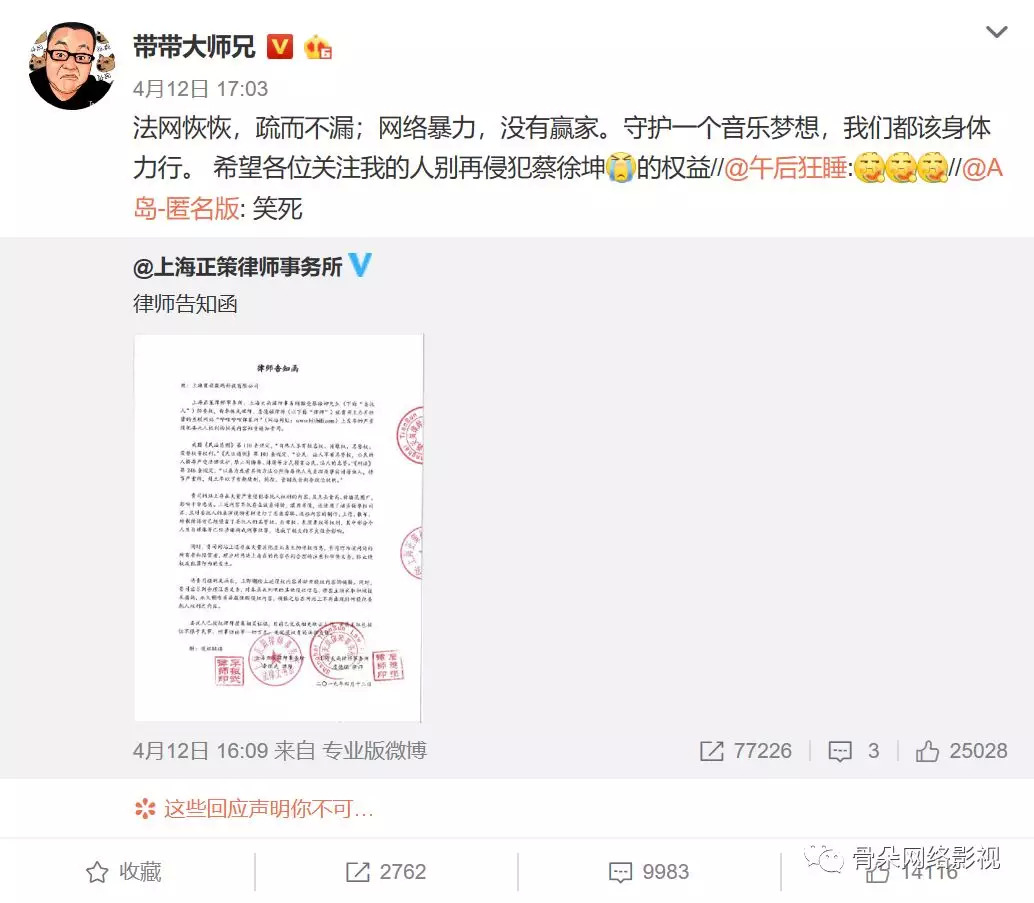Viewport: 1034px width, 903px height.
Task: Like the original post with 25028 likes
Action: [961, 751]
